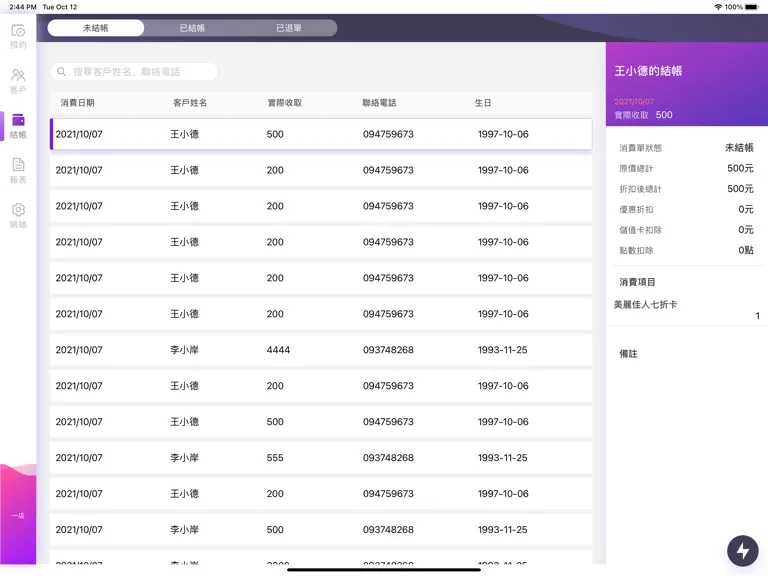Click the 生日 column header
The height and width of the screenshot is (576, 768).
point(482,103)
